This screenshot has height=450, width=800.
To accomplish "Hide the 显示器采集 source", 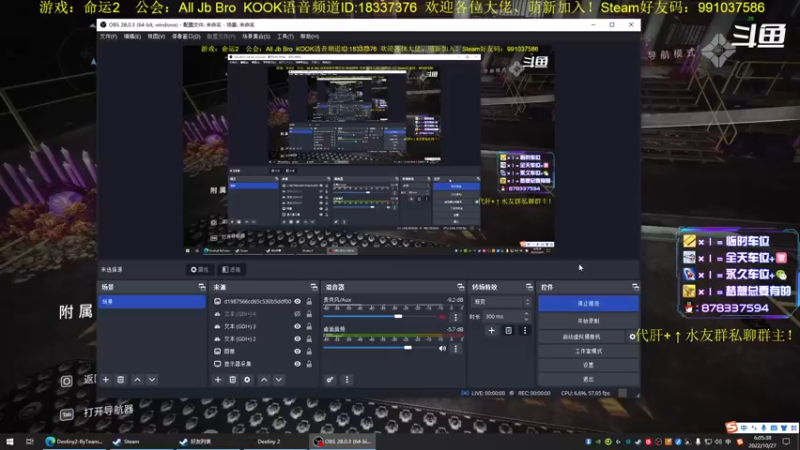I will coord(297,364).
